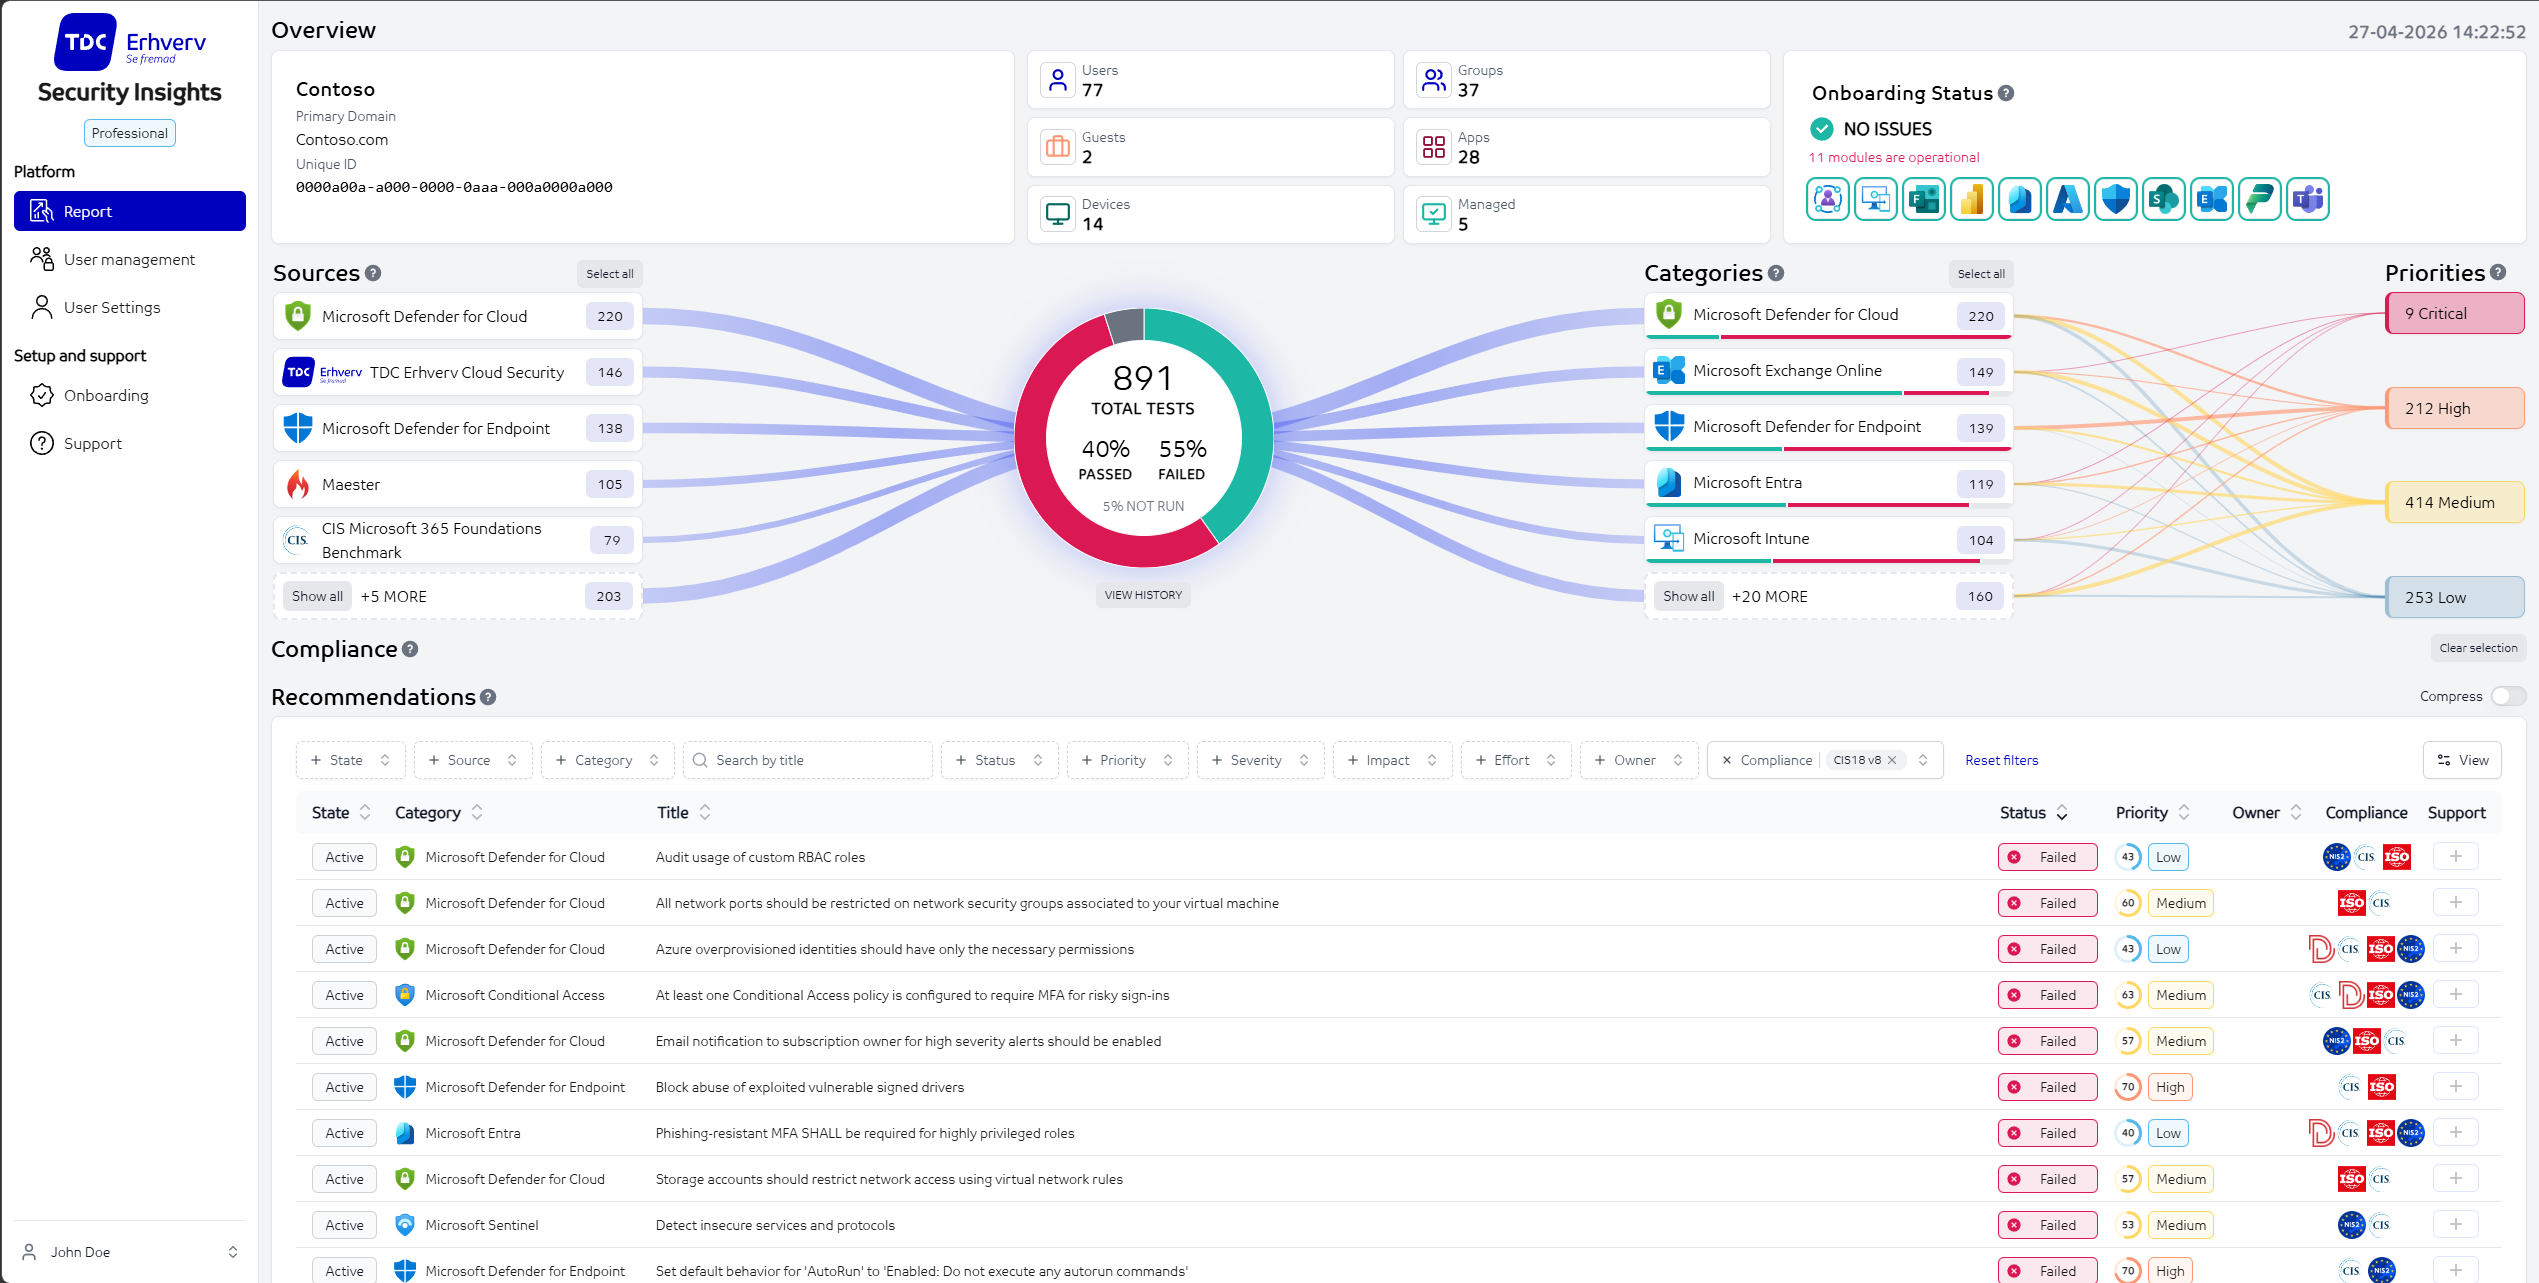2539x1283 pixels.
Task: Open the Support sidebar item
Action: click(x=130, y=443)
